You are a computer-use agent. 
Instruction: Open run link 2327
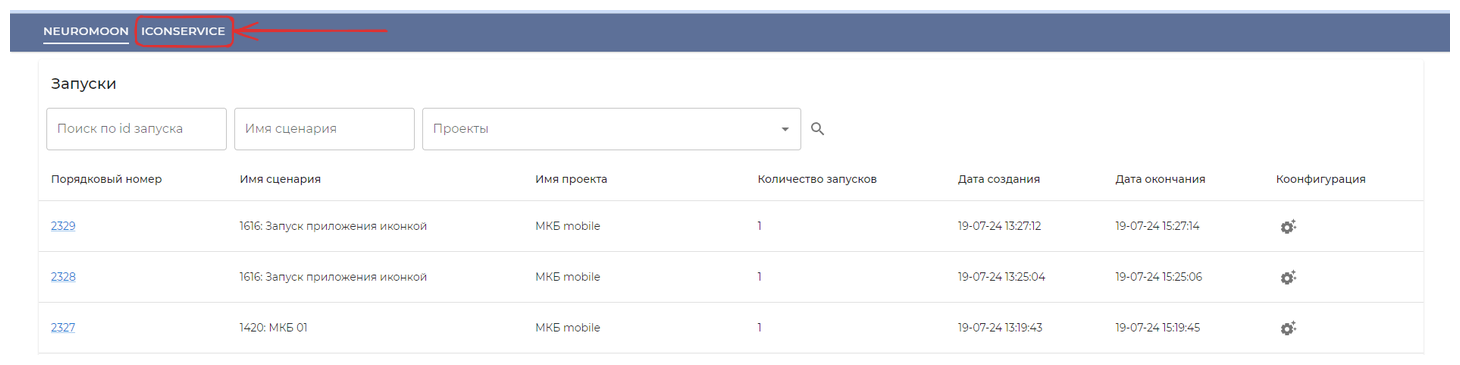tap(63, 327)
